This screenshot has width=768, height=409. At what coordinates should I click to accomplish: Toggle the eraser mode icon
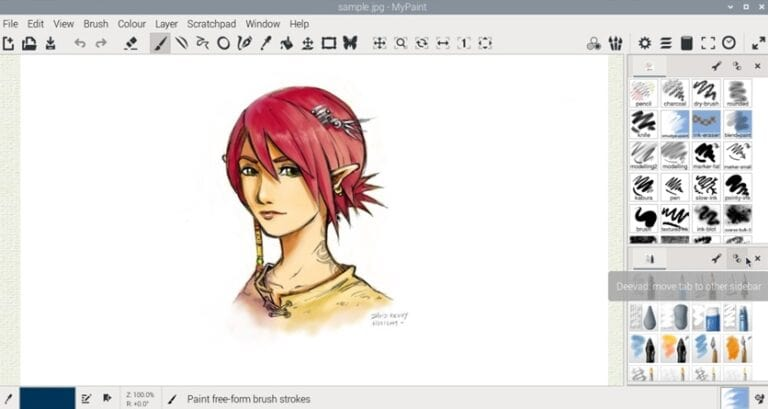(131, 43)
